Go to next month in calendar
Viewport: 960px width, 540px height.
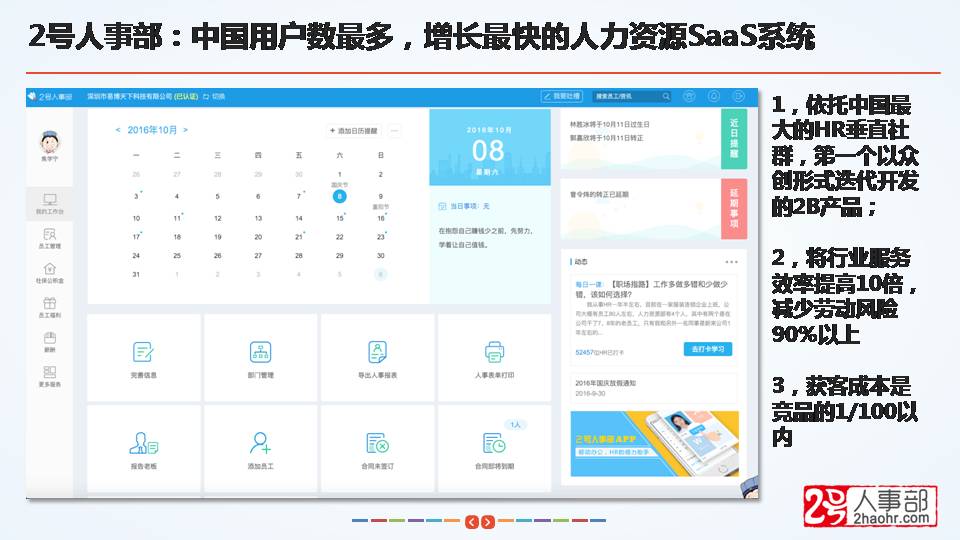click(x=185, y=130)
